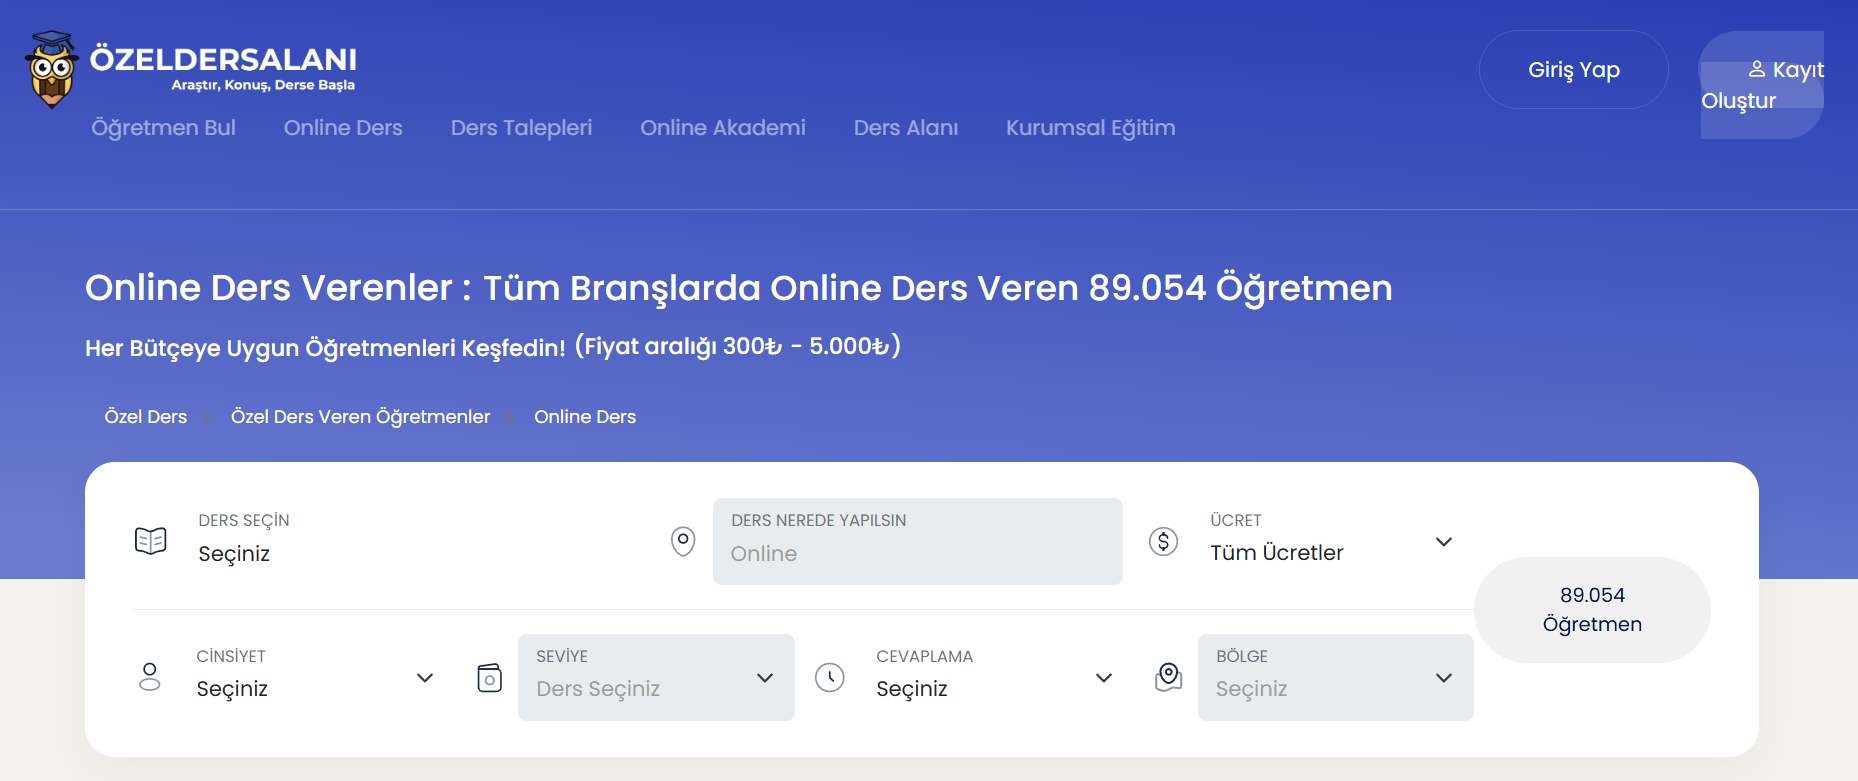The width and height of the screenshot is (1858, 781).
Task: Expand the Cevaplama dropdown
Action: point(1104,678)
